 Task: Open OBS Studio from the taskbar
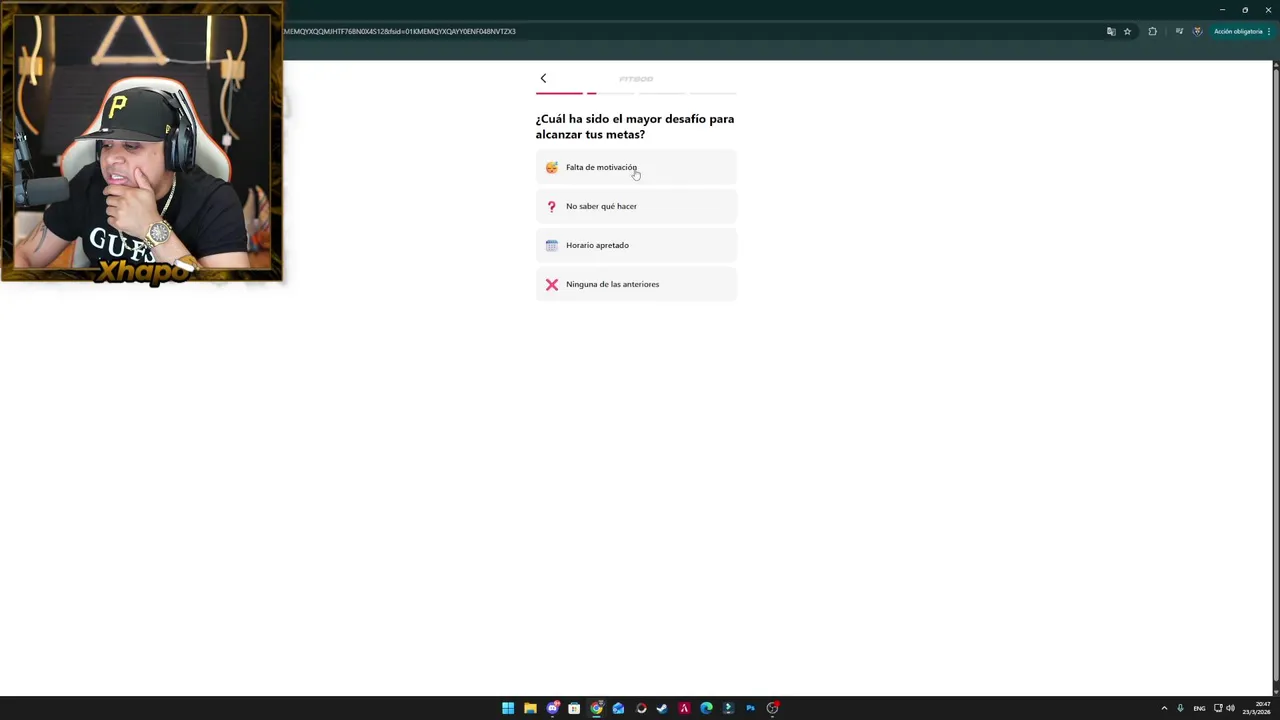coord(772,708)
